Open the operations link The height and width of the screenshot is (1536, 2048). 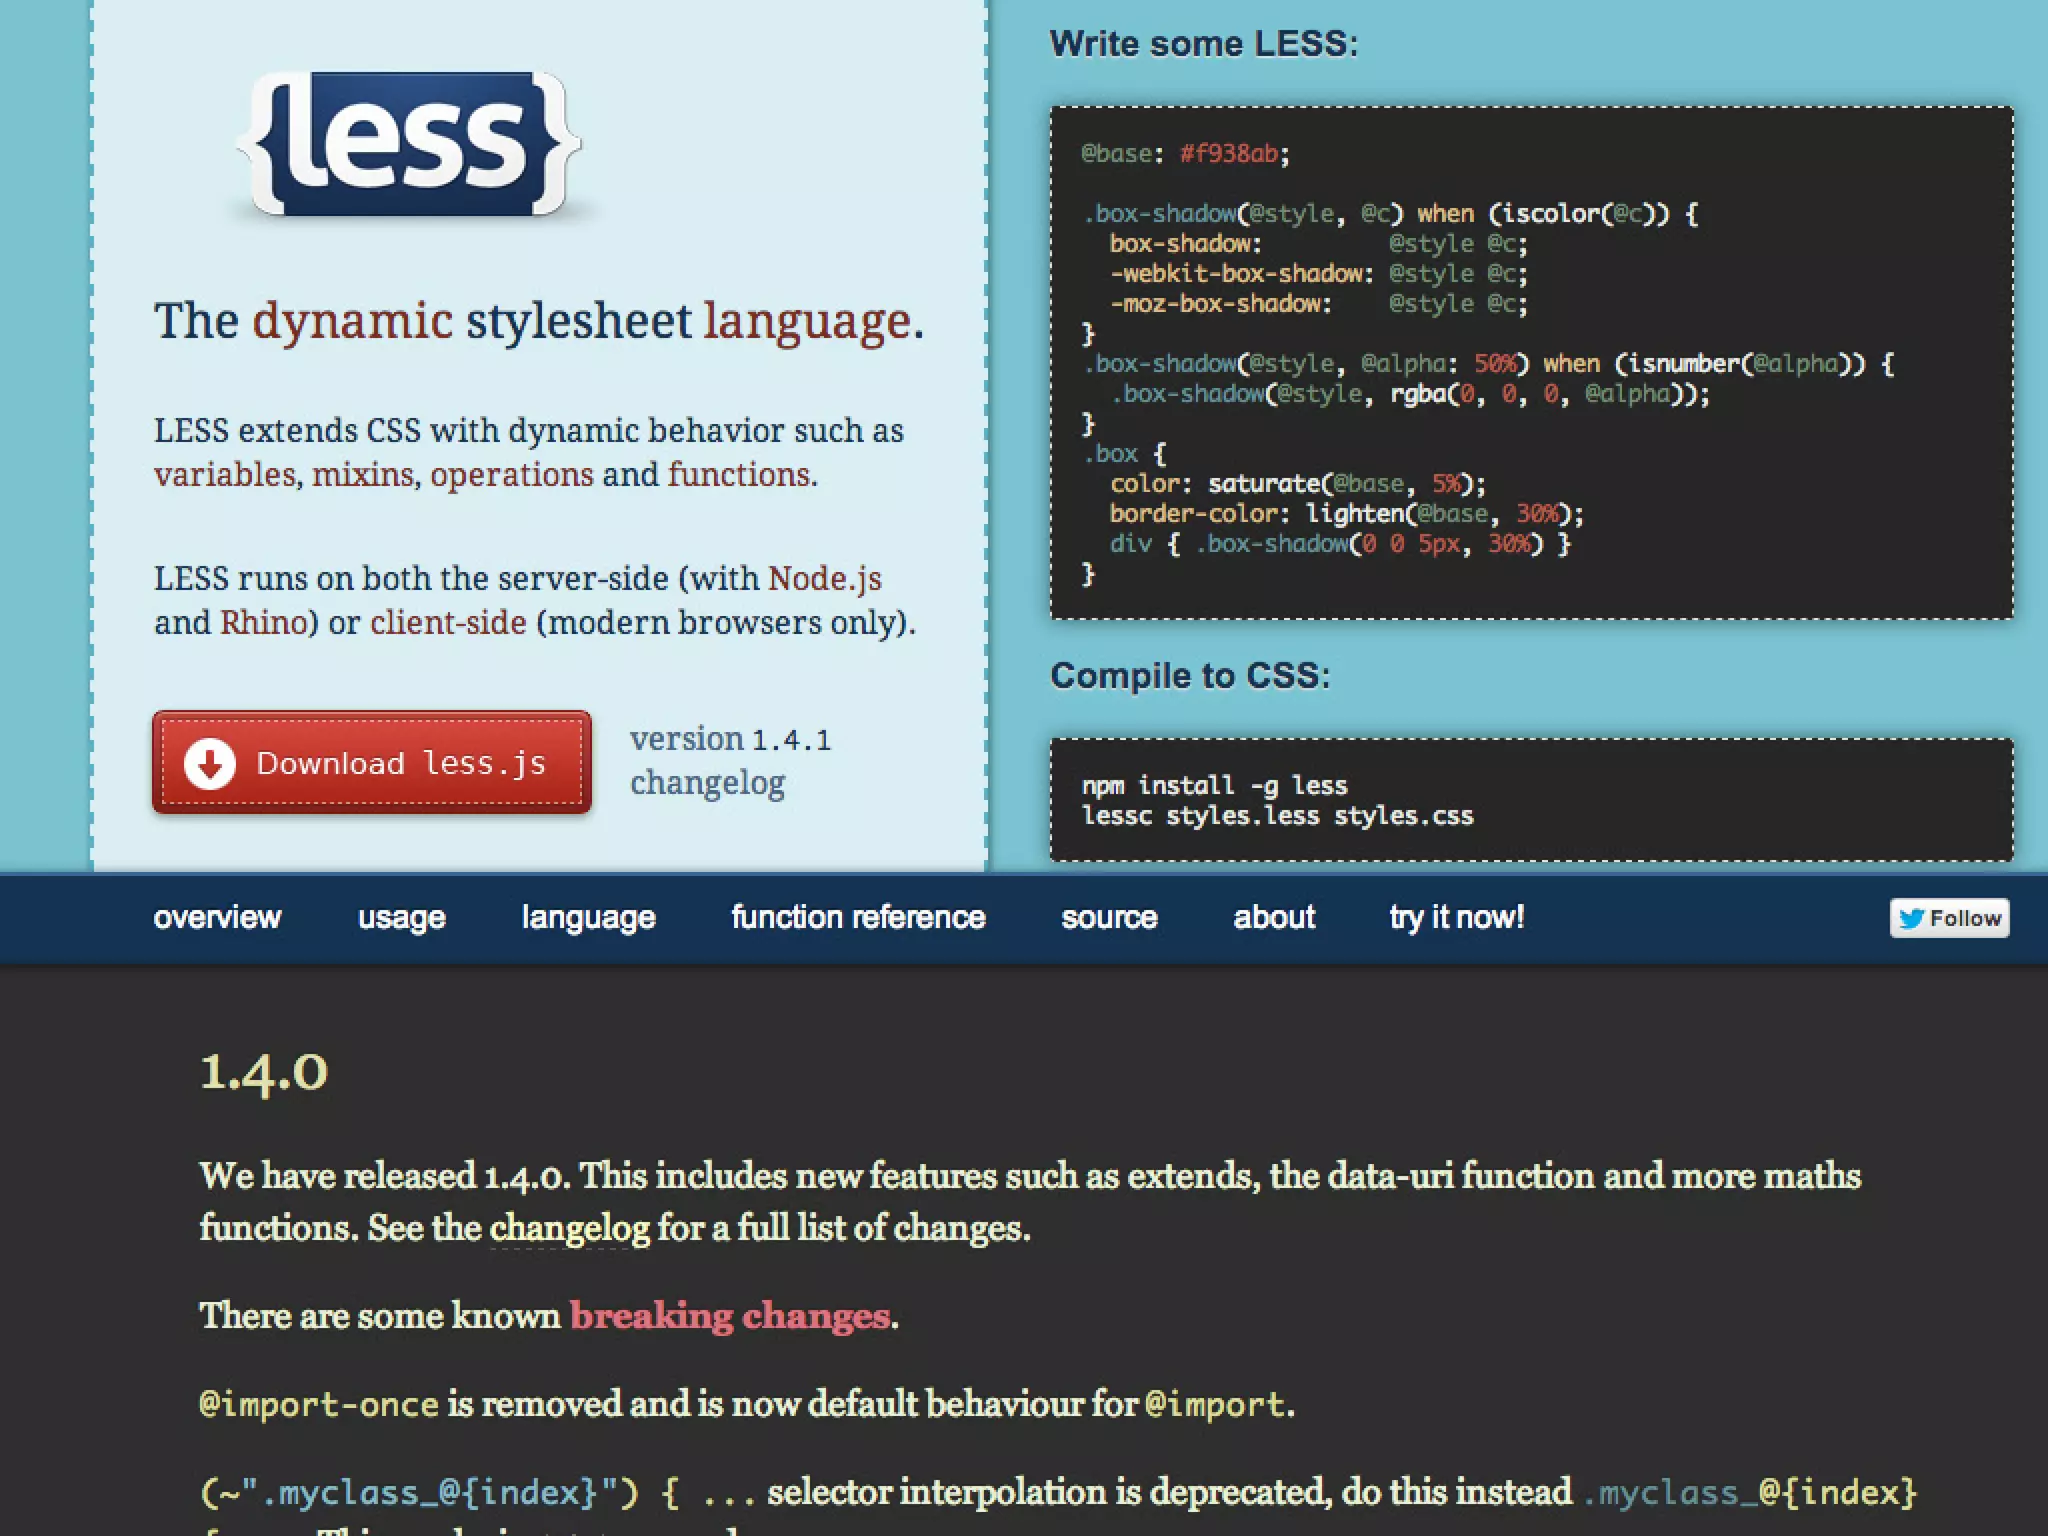click(511, 475)
